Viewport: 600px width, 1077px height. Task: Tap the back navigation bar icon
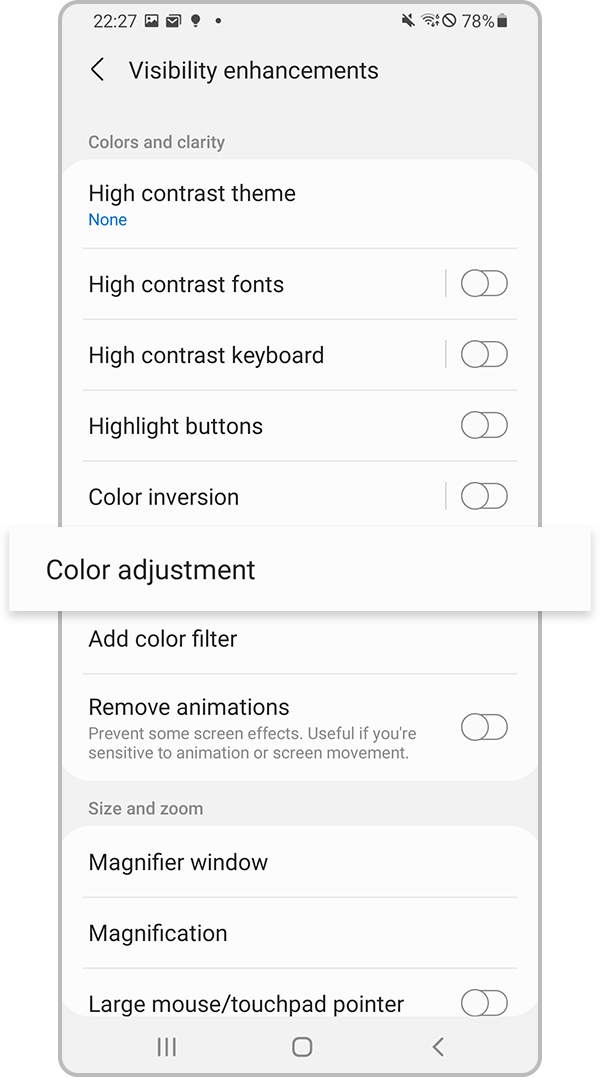pos(437,1046)
